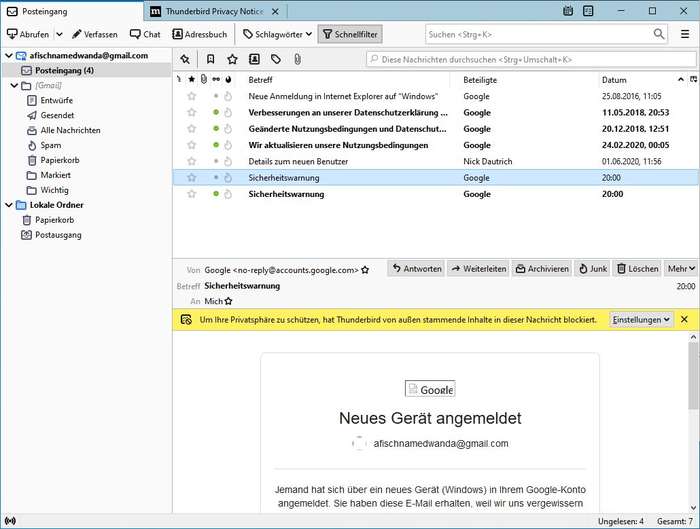Open the Adressbuch
The height and width of the screenshot is (529, 700).
point(200,34)
